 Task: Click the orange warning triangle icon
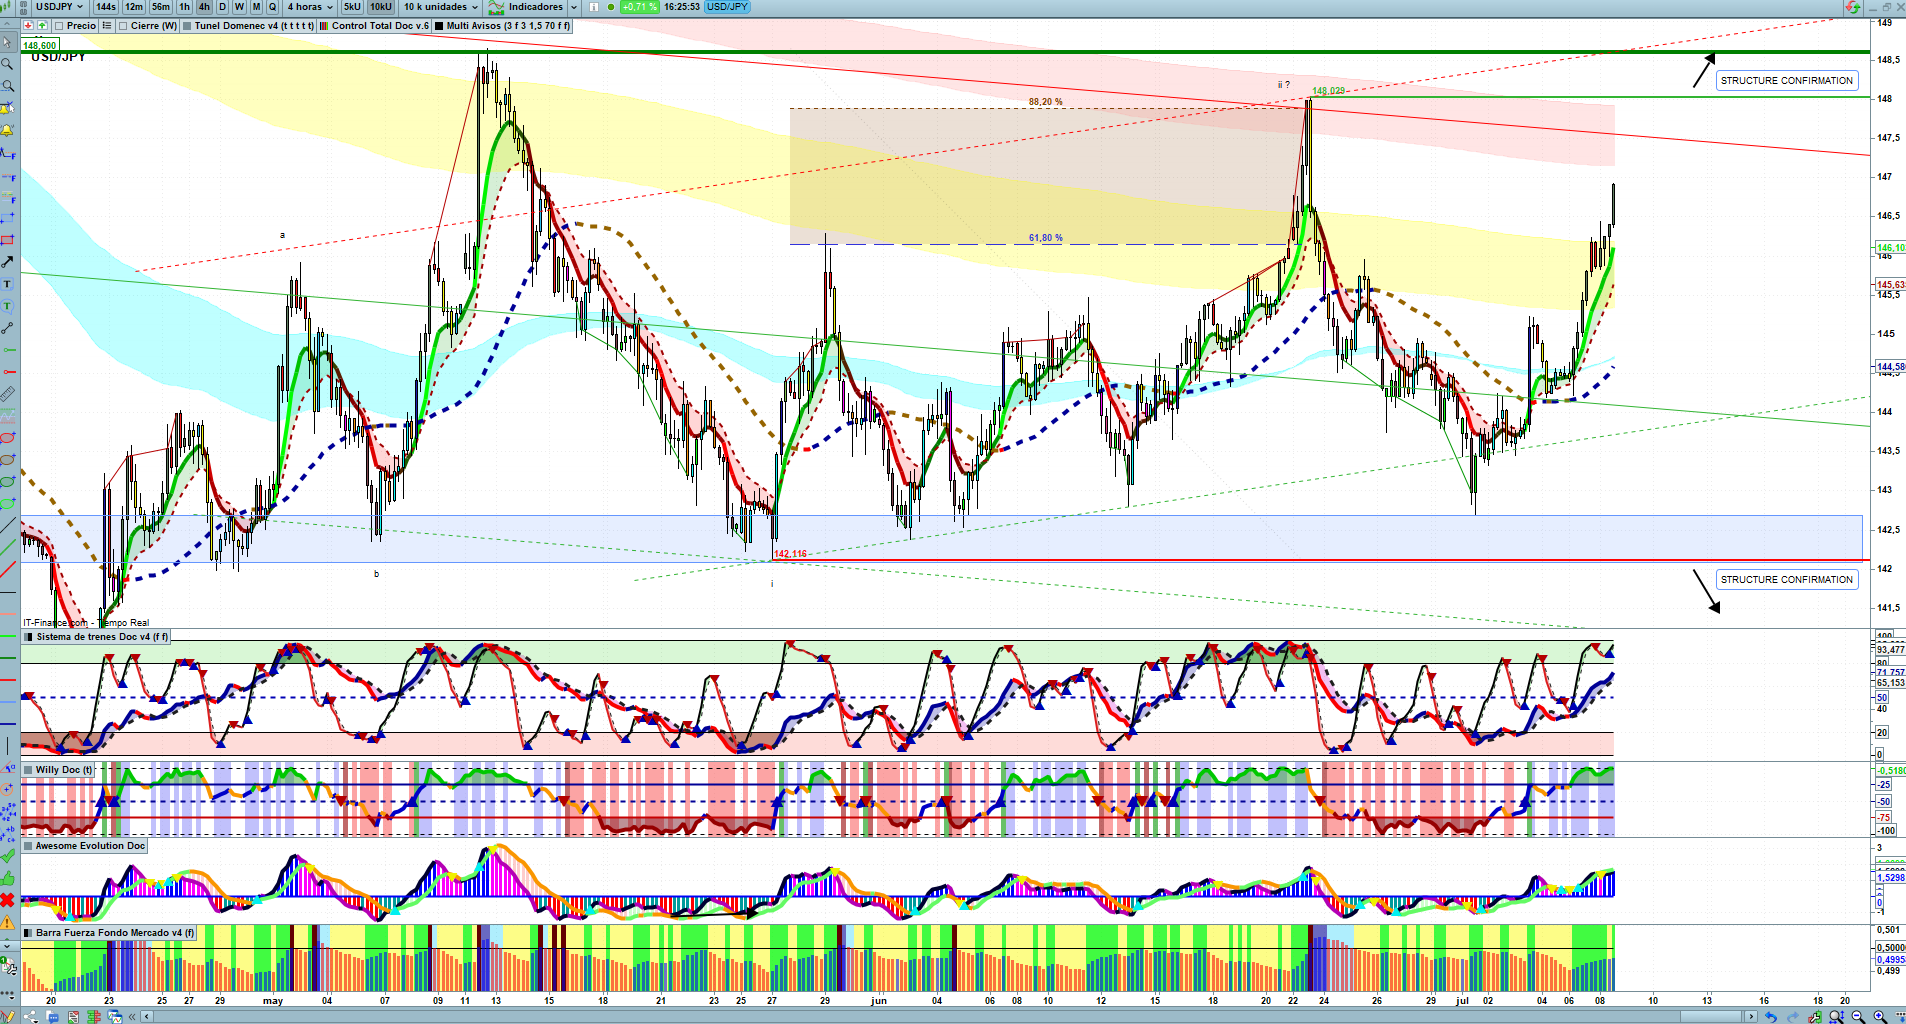(8, 922)
